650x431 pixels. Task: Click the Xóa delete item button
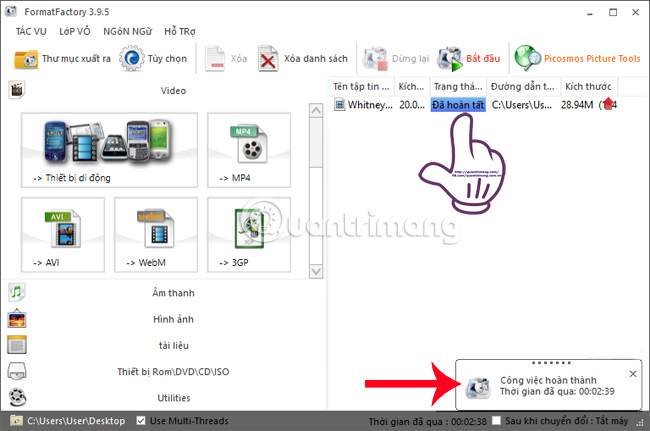point(226,58)
